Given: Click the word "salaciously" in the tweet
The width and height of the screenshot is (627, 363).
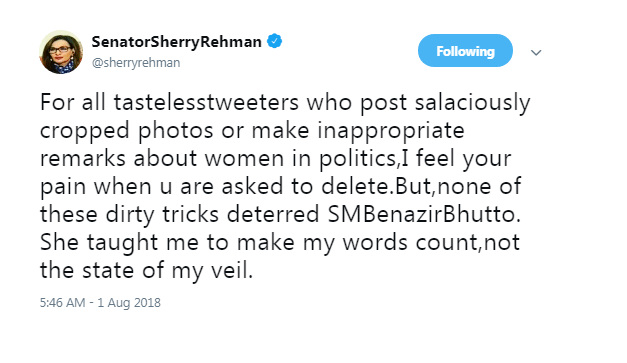Looking at the screenshot, I should tap(473, 103).
